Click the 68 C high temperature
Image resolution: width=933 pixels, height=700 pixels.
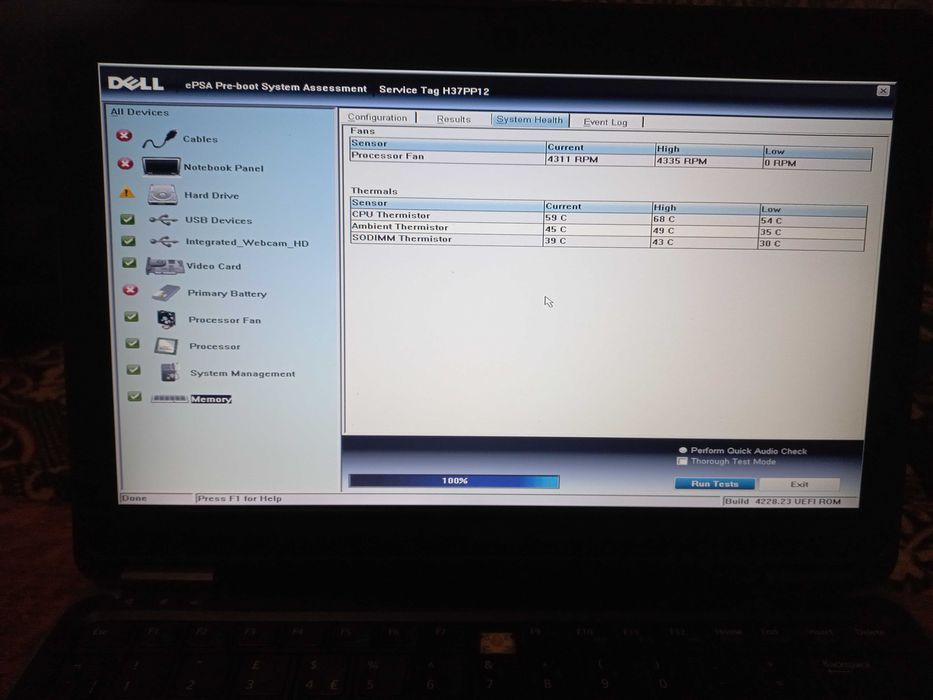click(x=663, y=219)
